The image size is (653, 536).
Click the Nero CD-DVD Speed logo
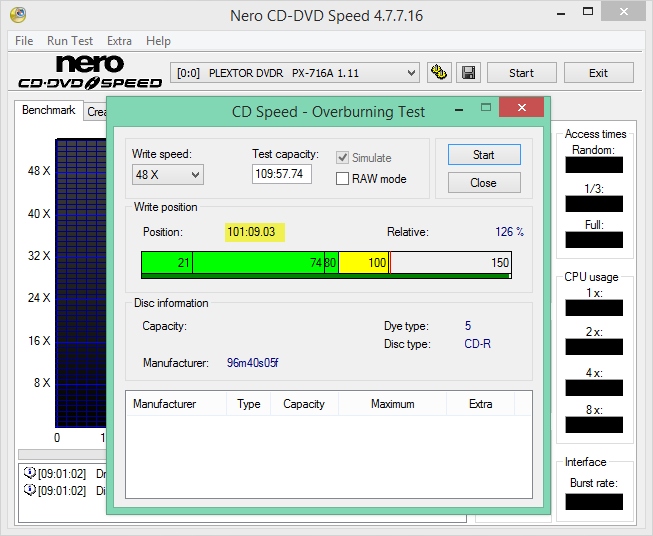tap(85, 73)
